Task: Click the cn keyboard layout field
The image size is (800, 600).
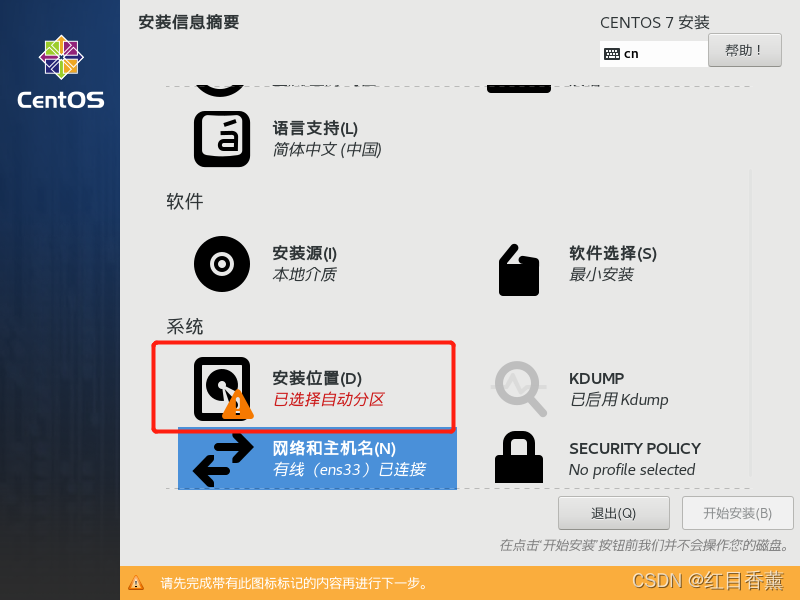Action: [654, 54]
